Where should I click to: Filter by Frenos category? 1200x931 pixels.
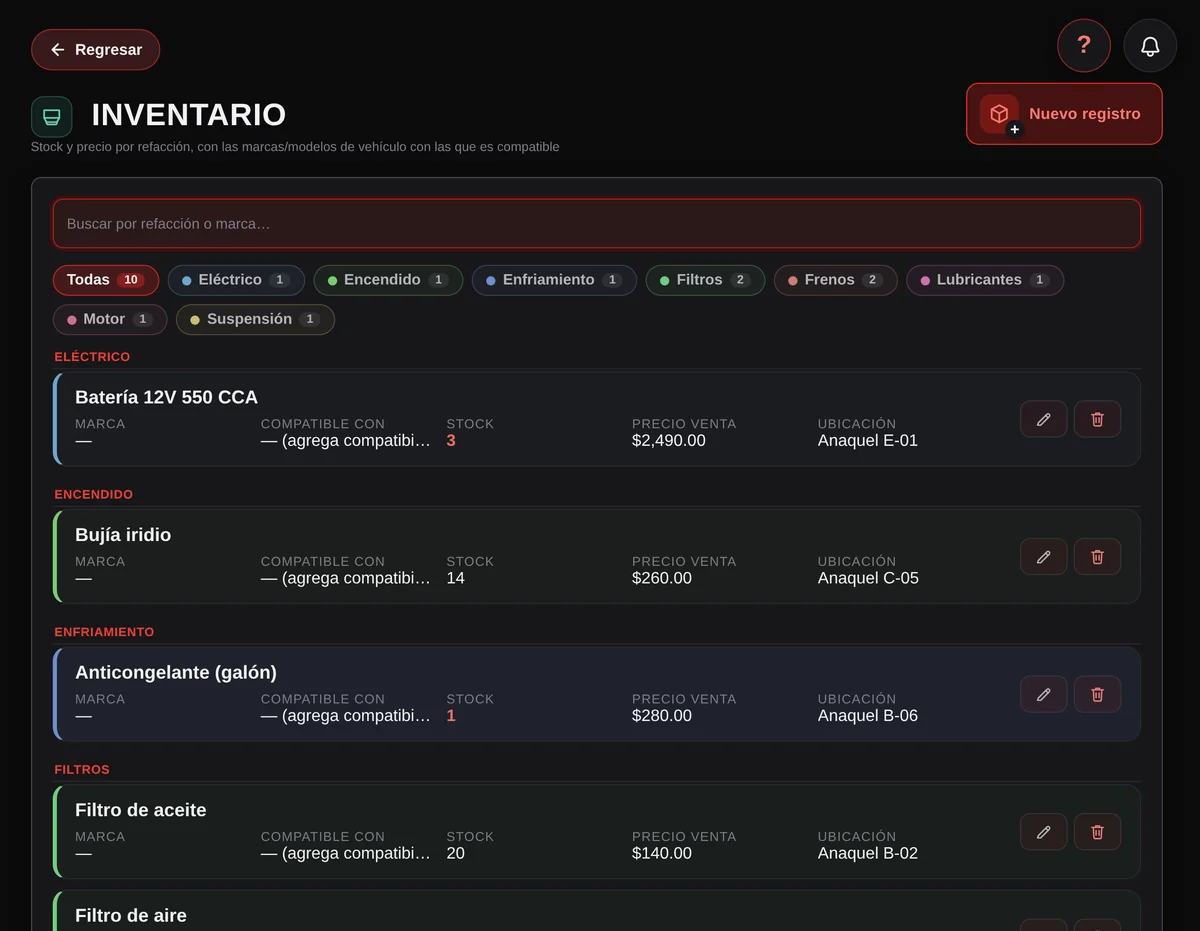pyautogui.click(x=836, y=280)
